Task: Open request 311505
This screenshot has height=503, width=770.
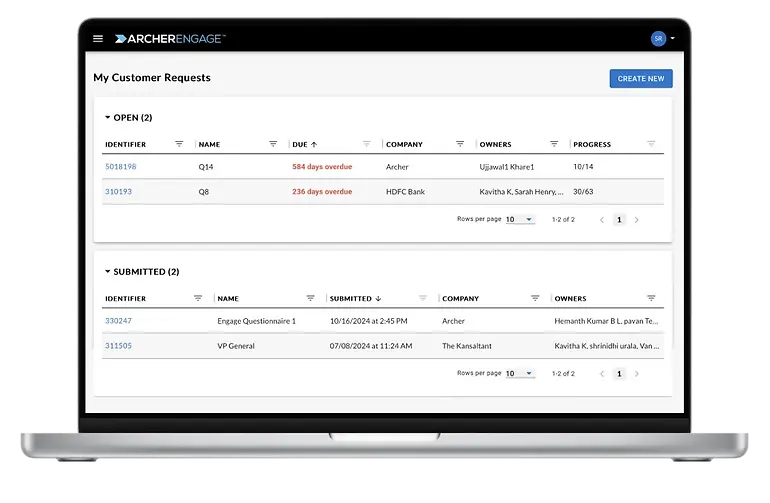Action: (118, 346)
